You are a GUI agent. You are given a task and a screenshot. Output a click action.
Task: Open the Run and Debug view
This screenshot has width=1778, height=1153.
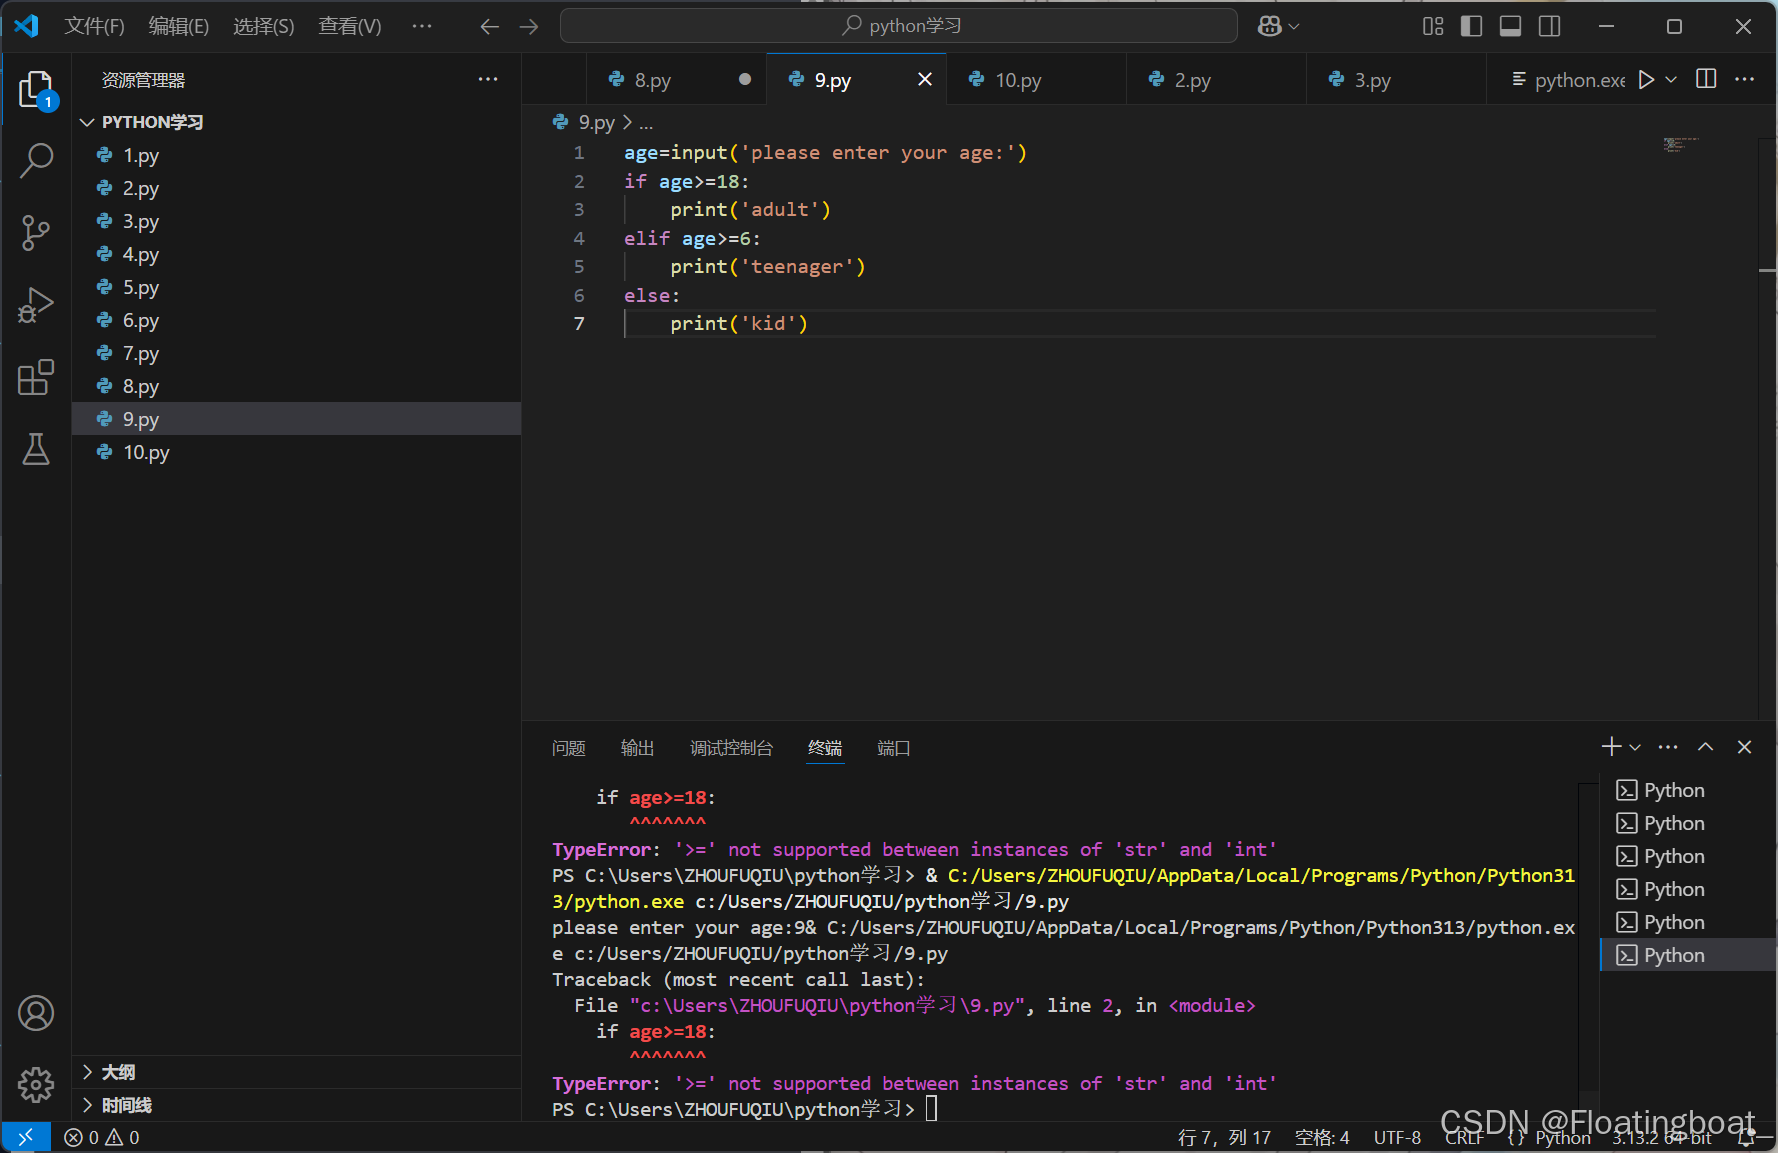coord(36,305)
